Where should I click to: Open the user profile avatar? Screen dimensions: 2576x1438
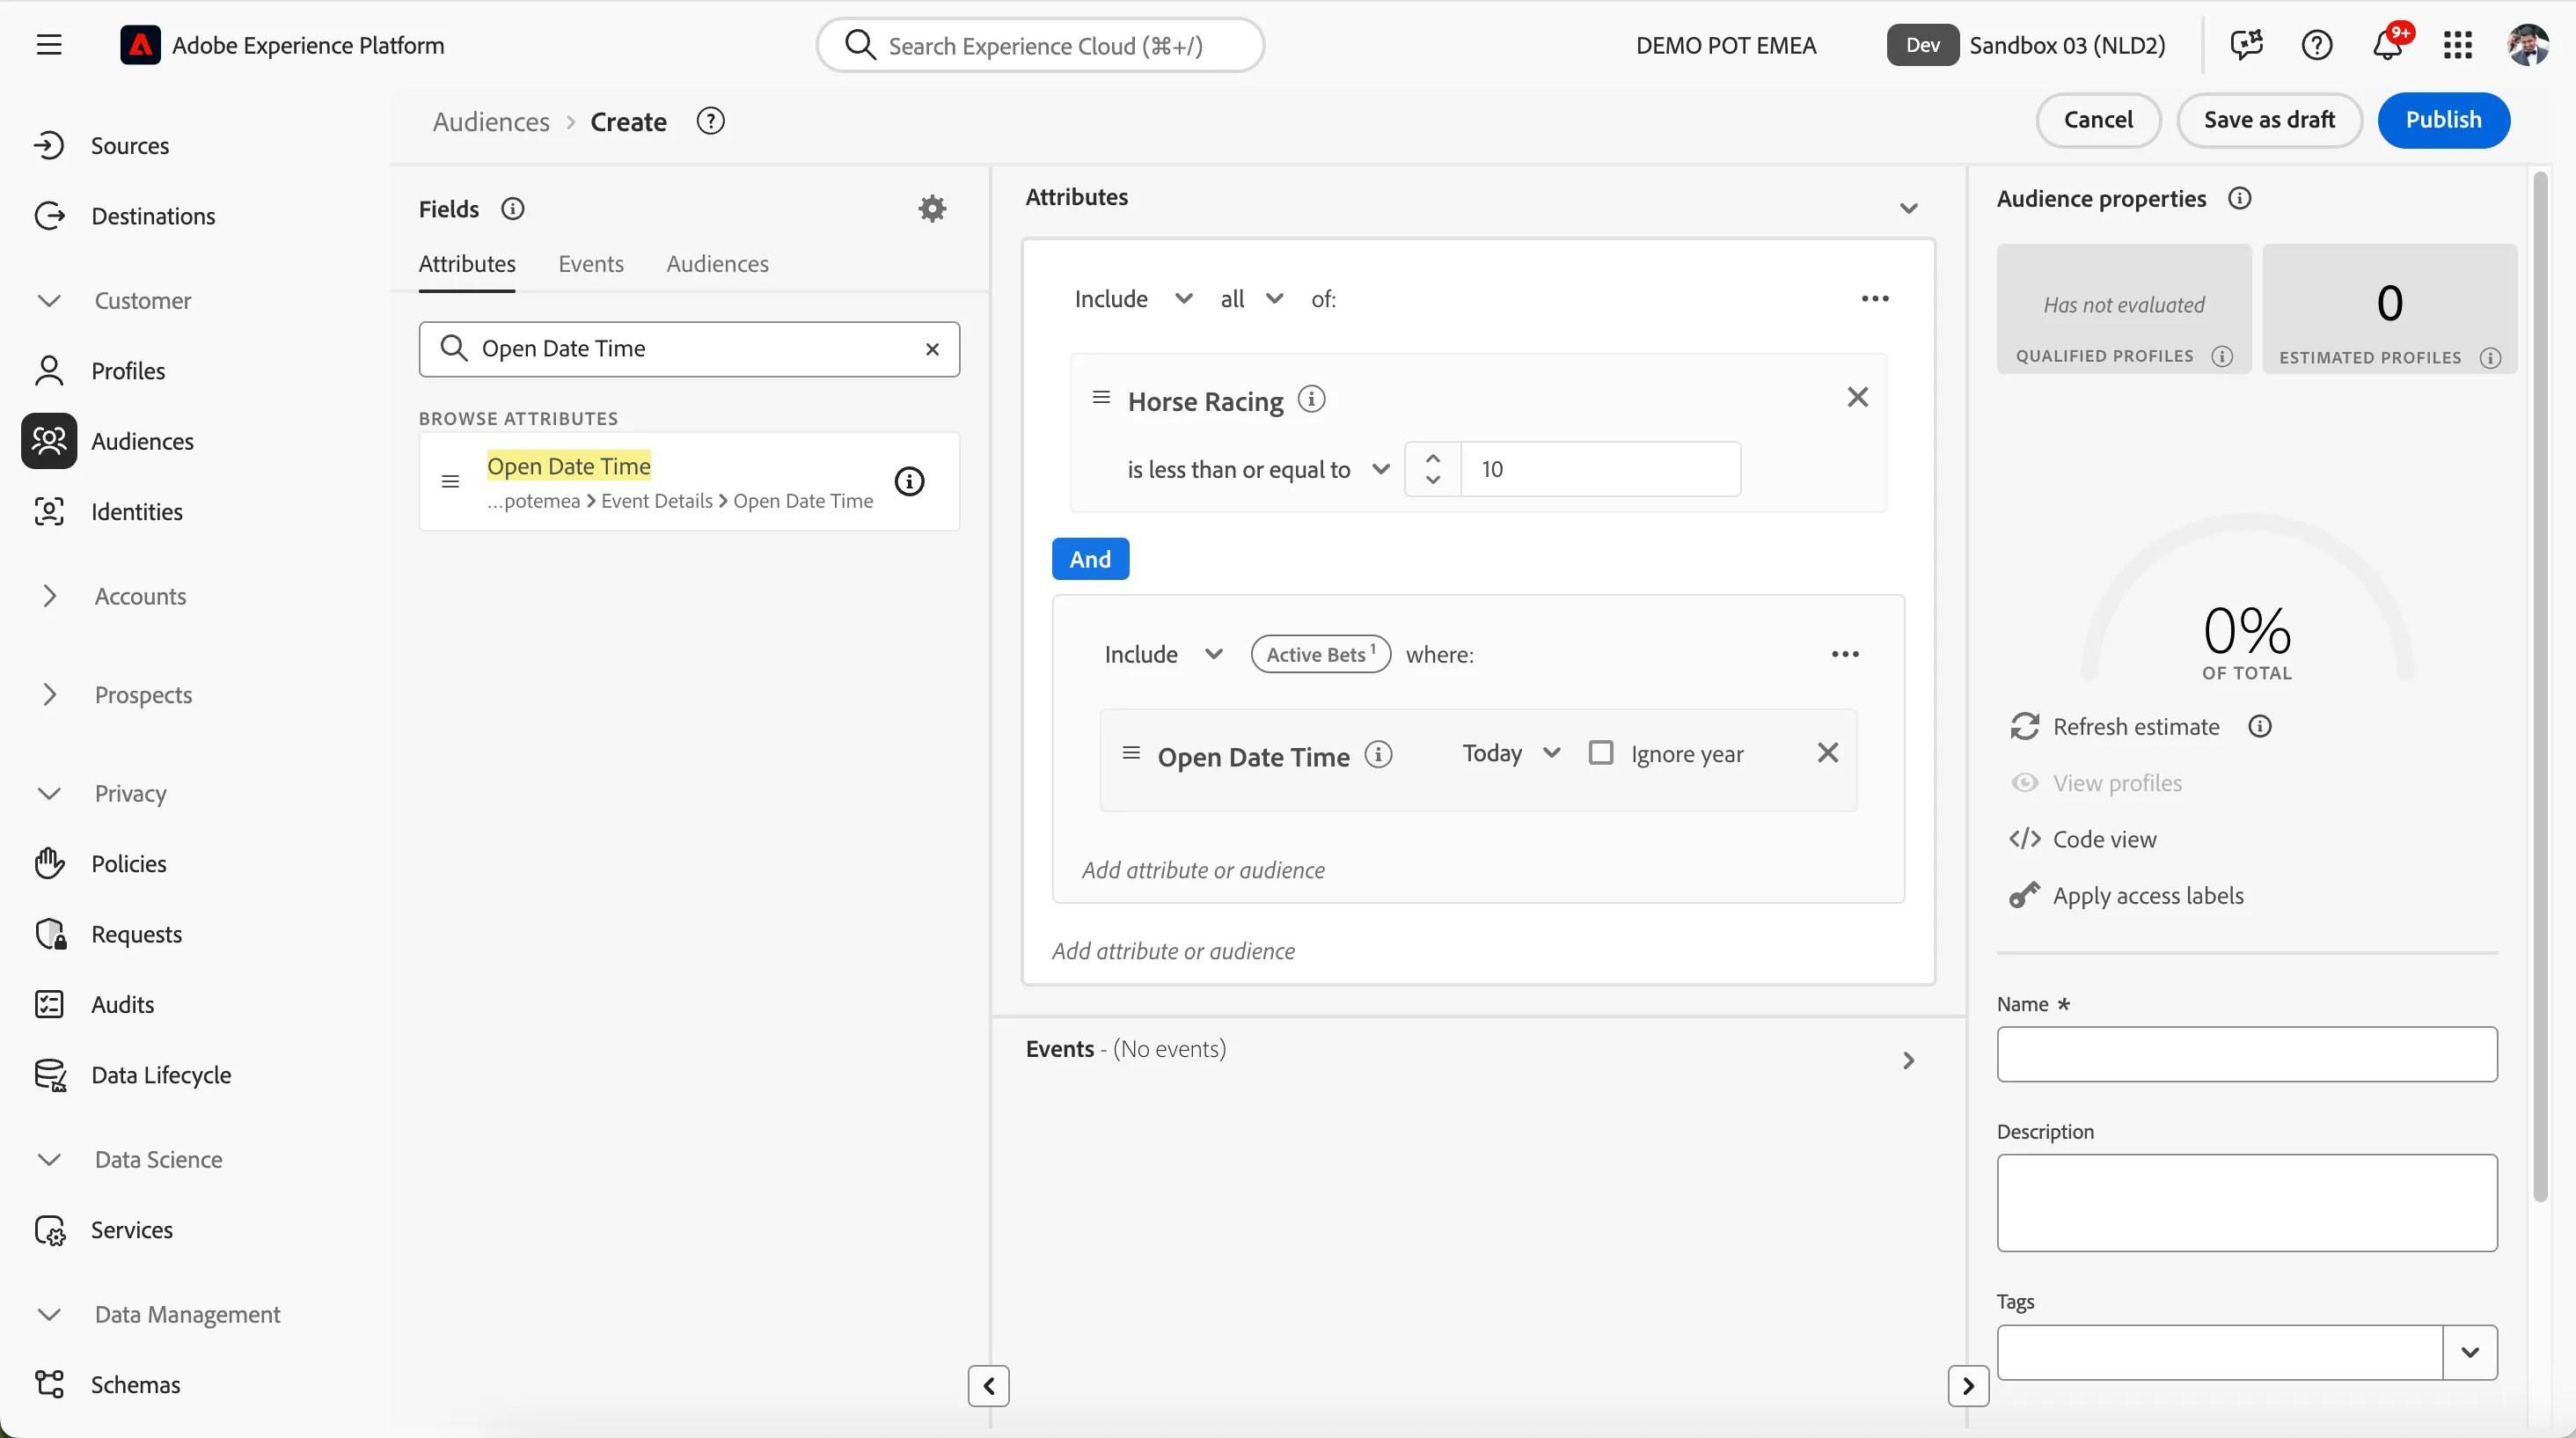(x=2528, y=45)
